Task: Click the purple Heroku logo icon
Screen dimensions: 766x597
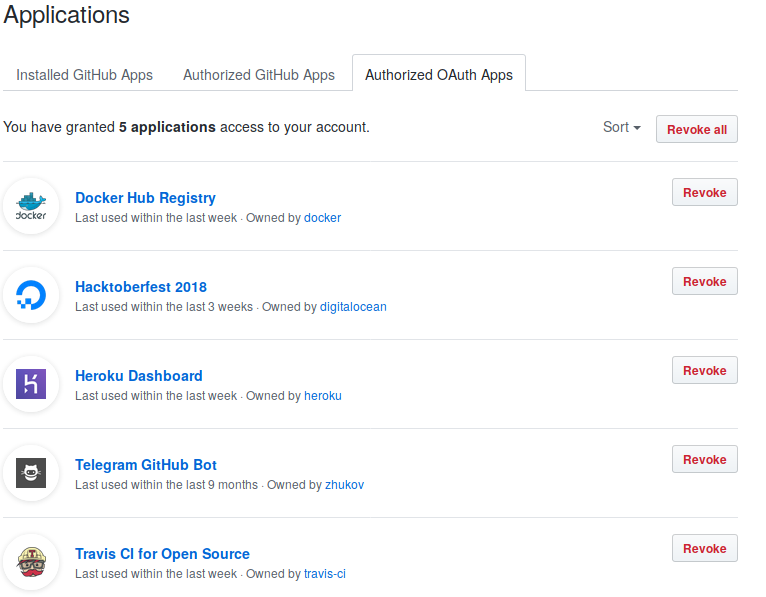Action: [31, 385]
